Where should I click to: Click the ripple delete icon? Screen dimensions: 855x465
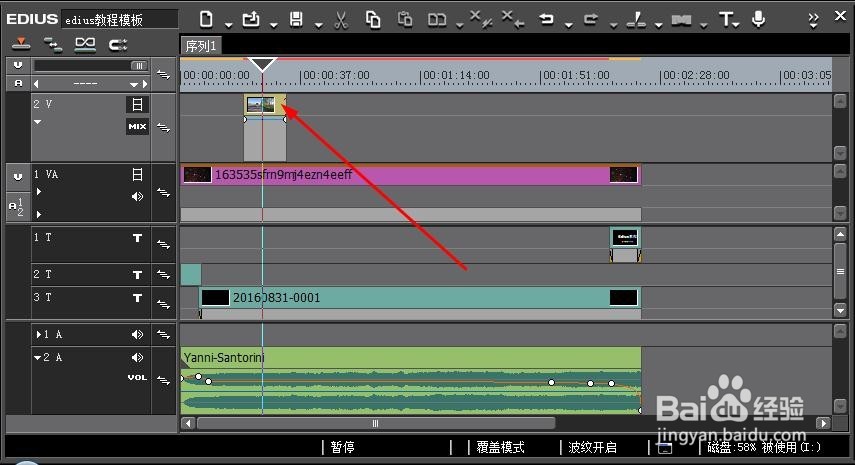pyautogui.click(x=481, y=19)
